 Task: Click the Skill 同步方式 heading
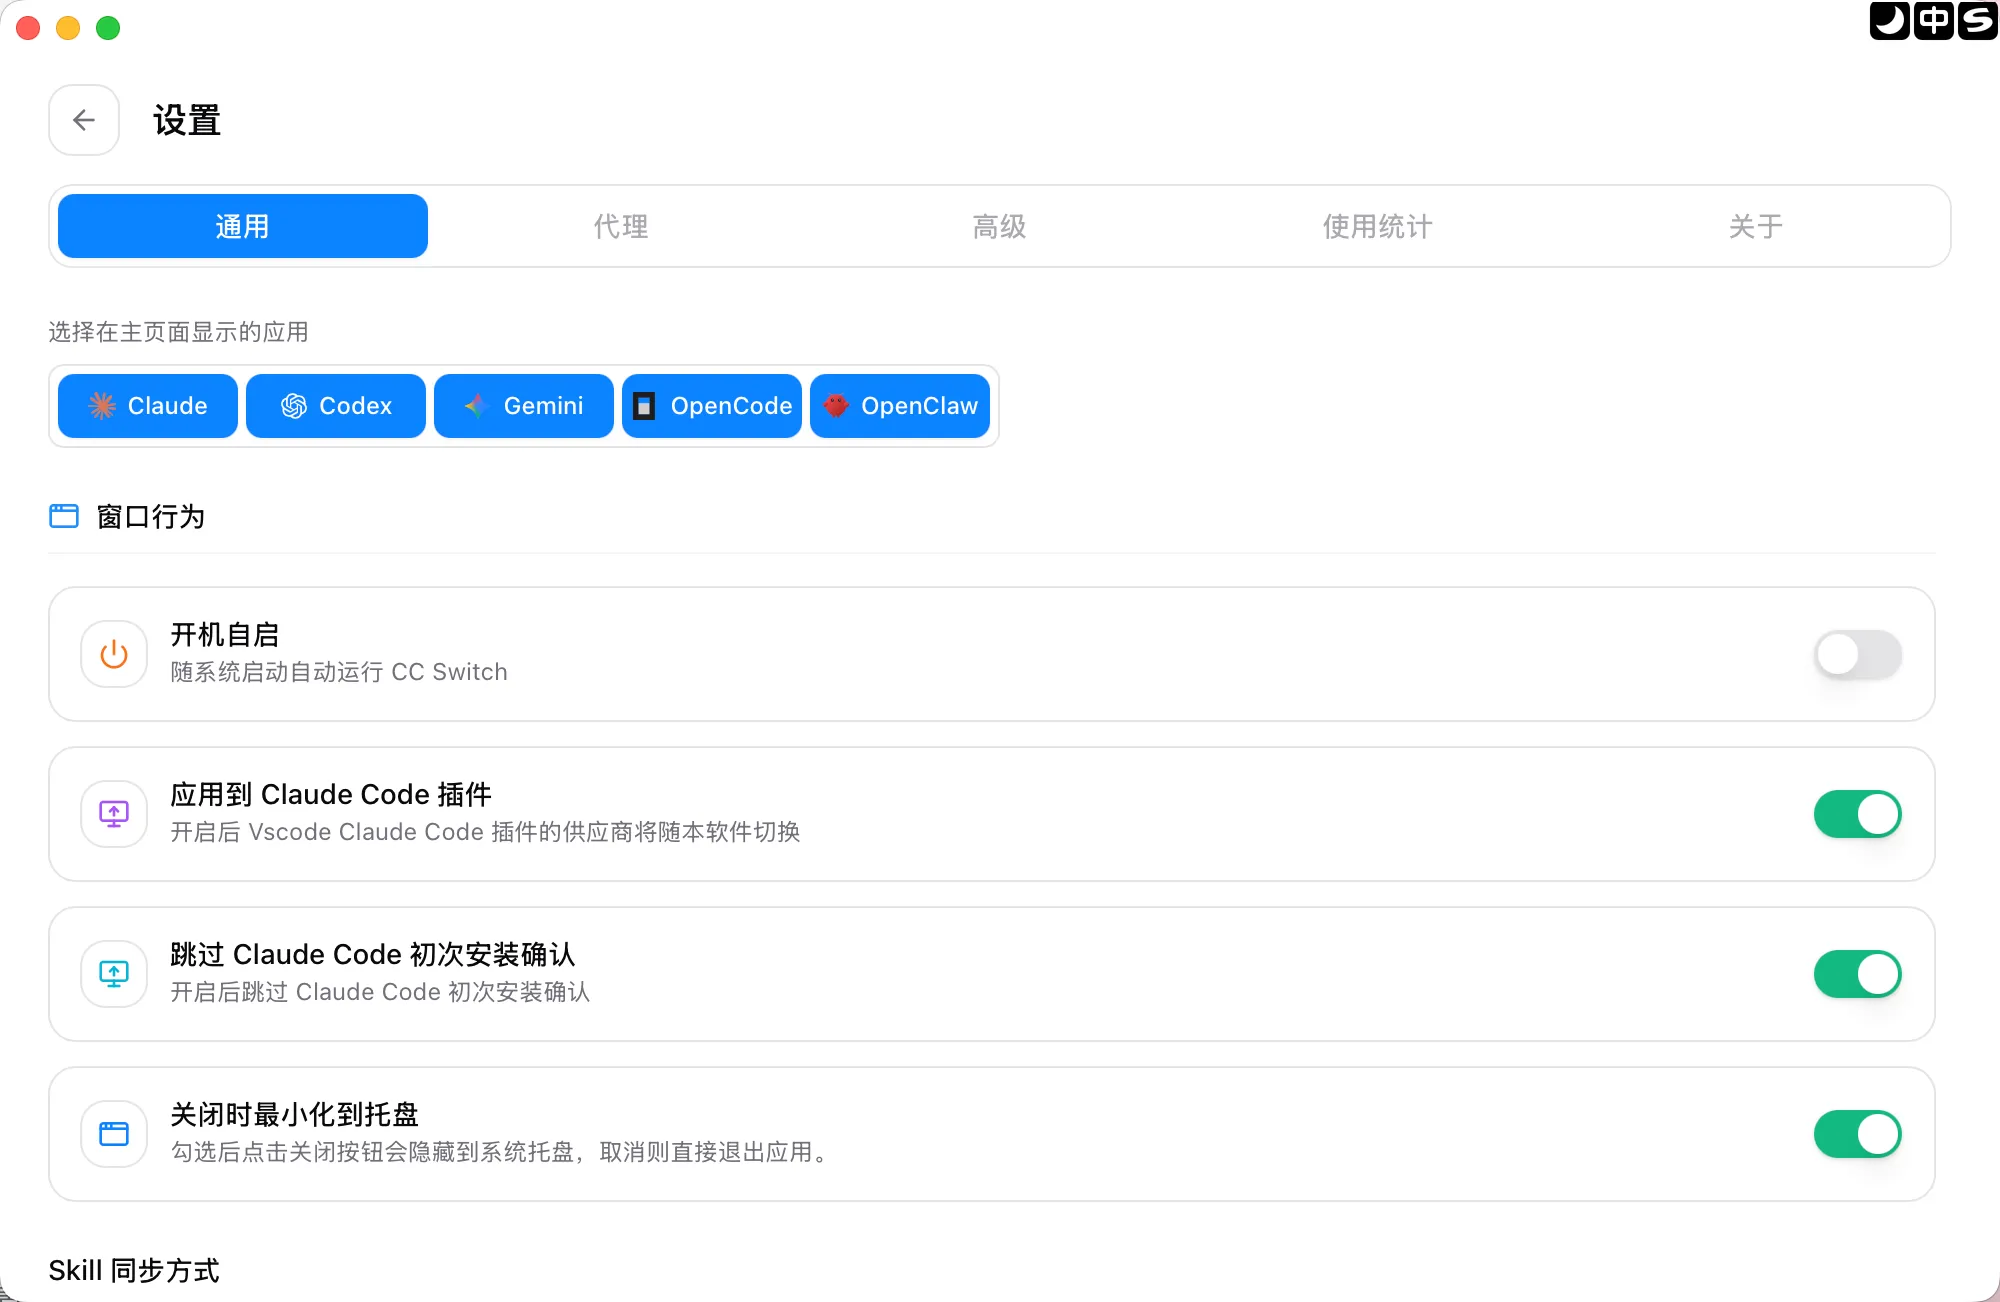tap(134, 1270)
